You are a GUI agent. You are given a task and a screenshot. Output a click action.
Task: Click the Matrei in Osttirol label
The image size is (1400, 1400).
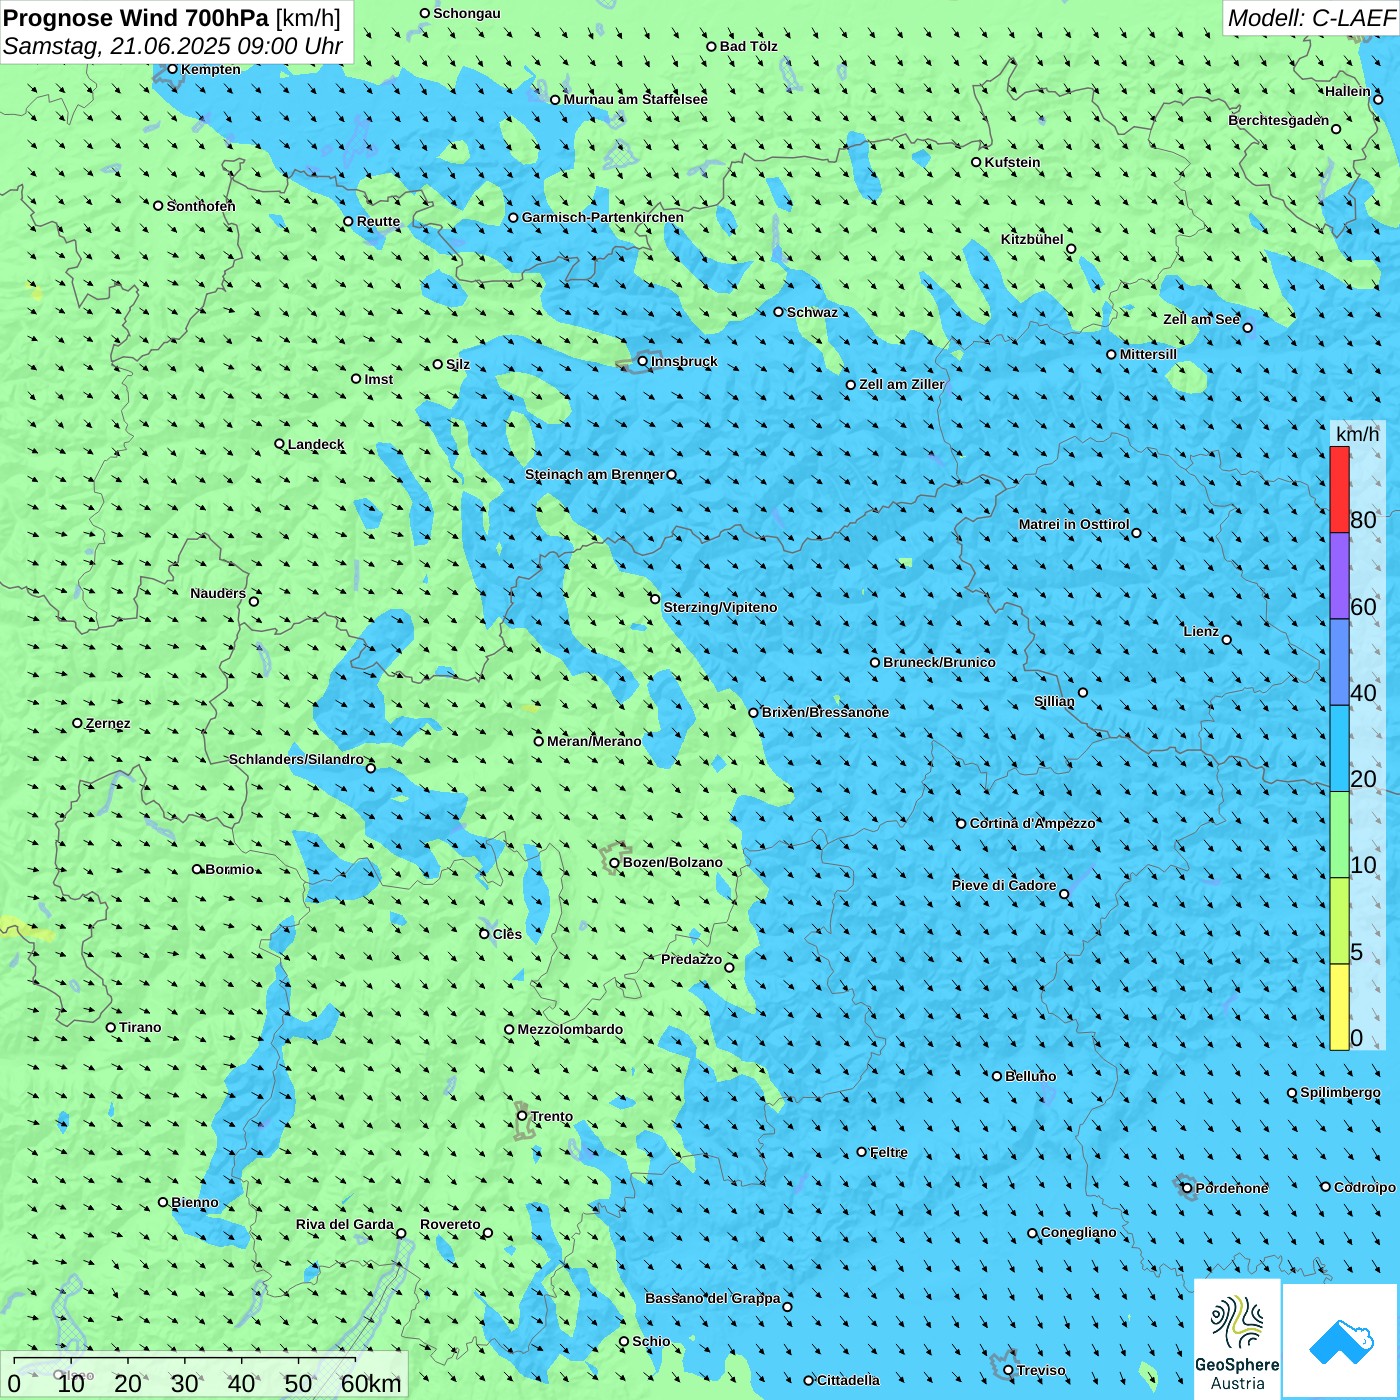(x=1074, y=524)
